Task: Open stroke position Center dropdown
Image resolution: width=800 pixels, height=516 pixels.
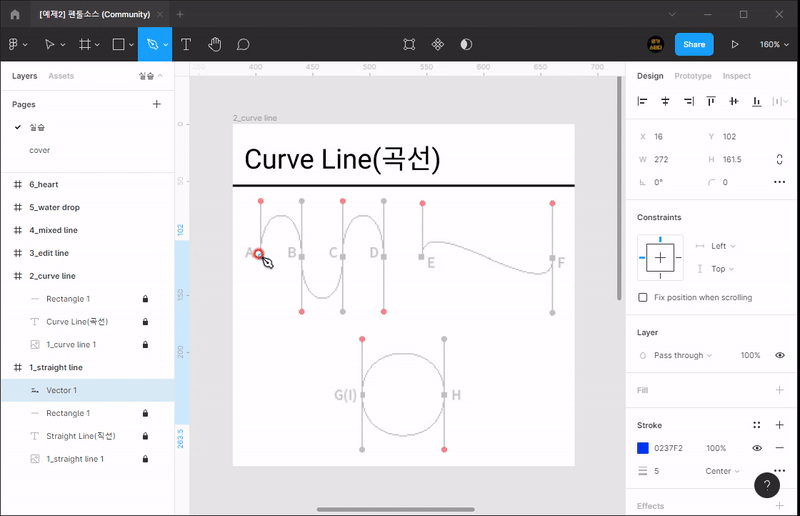Action: pos(722,471)
